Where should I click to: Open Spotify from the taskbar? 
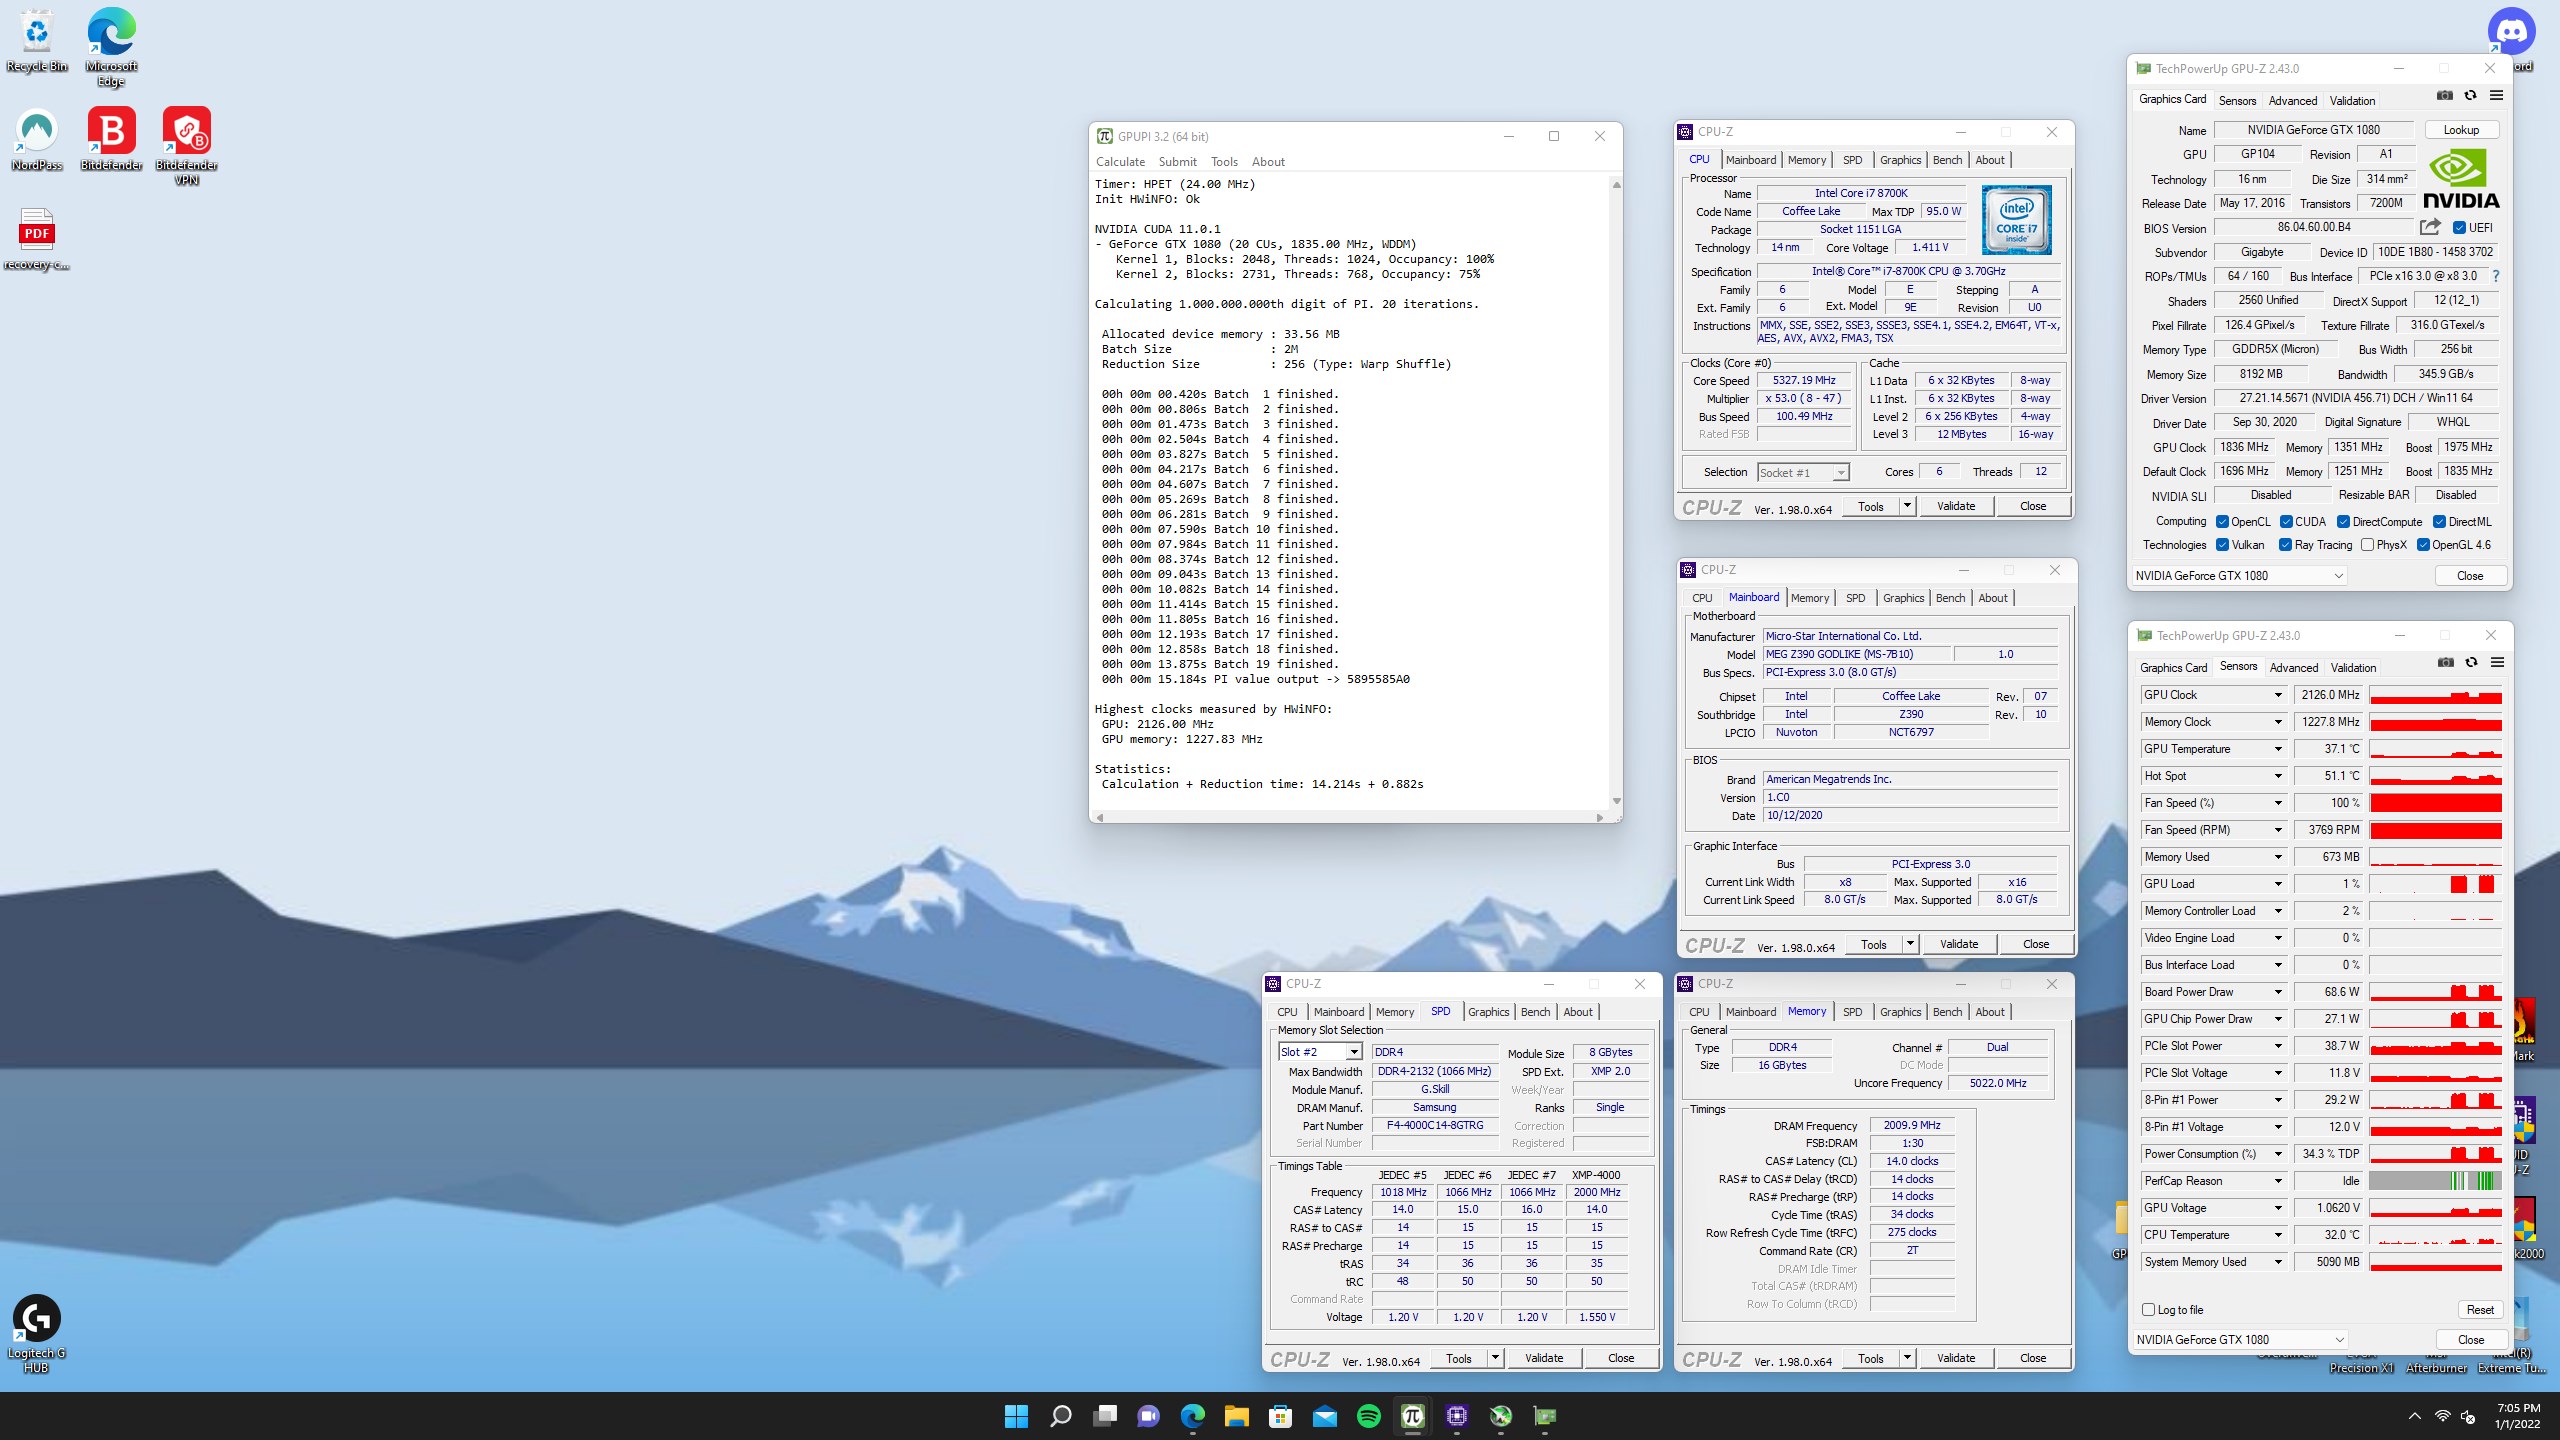pos(1368,1416)
